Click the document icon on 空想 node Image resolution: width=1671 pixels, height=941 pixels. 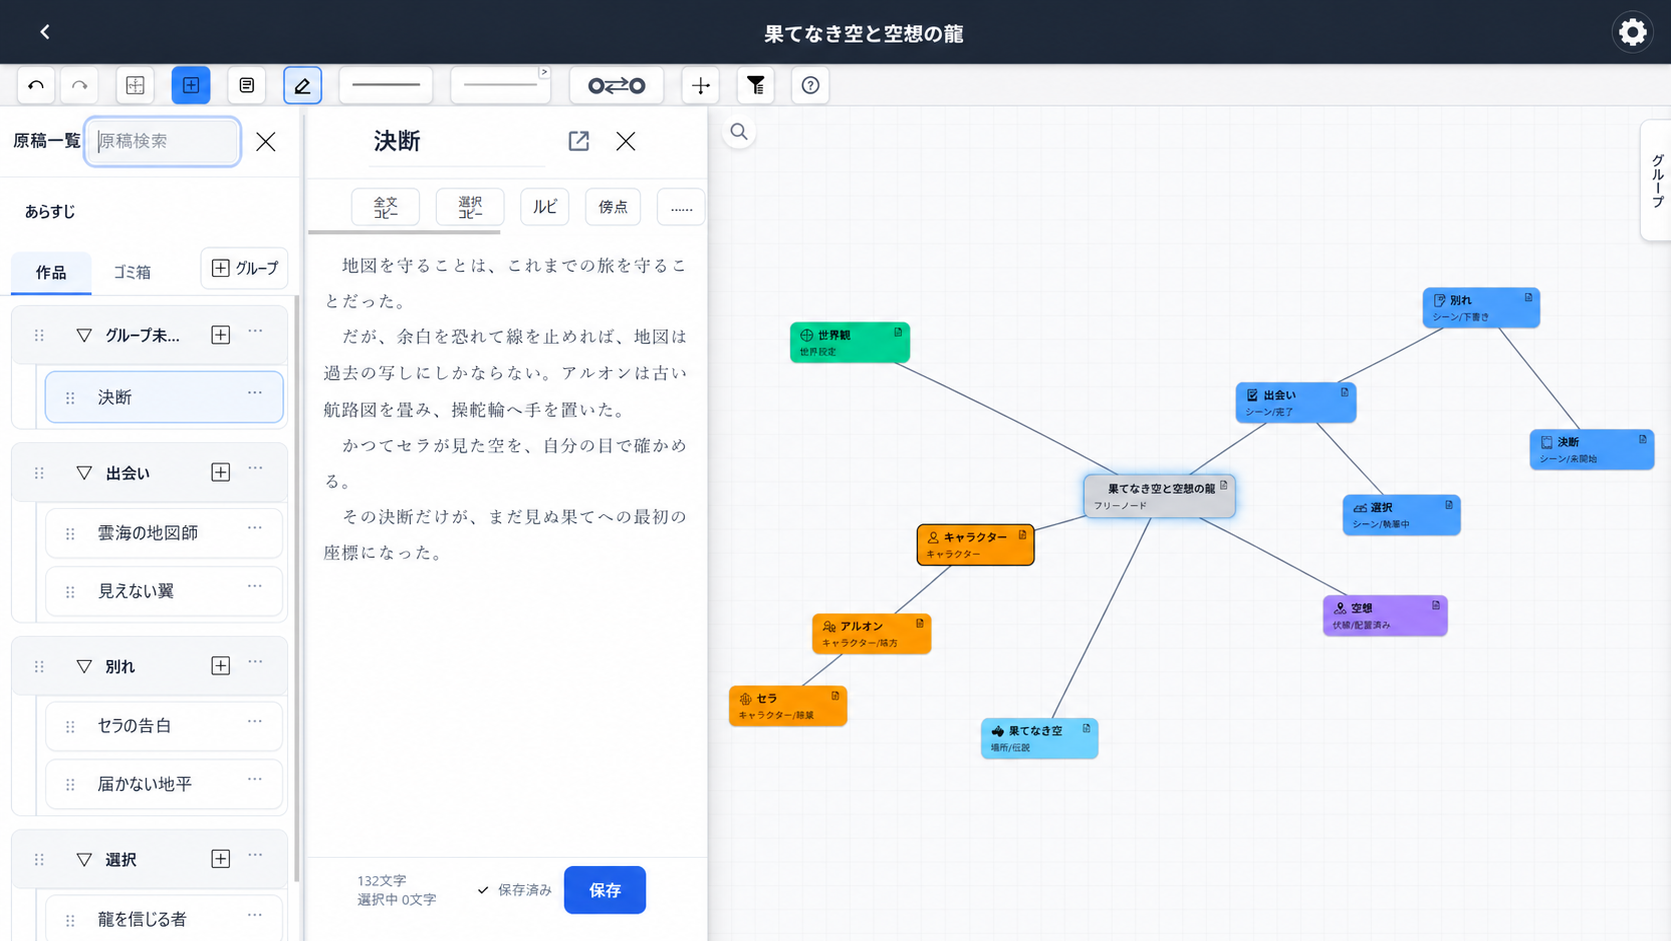pyautogui.click(x=1436, y=605)
